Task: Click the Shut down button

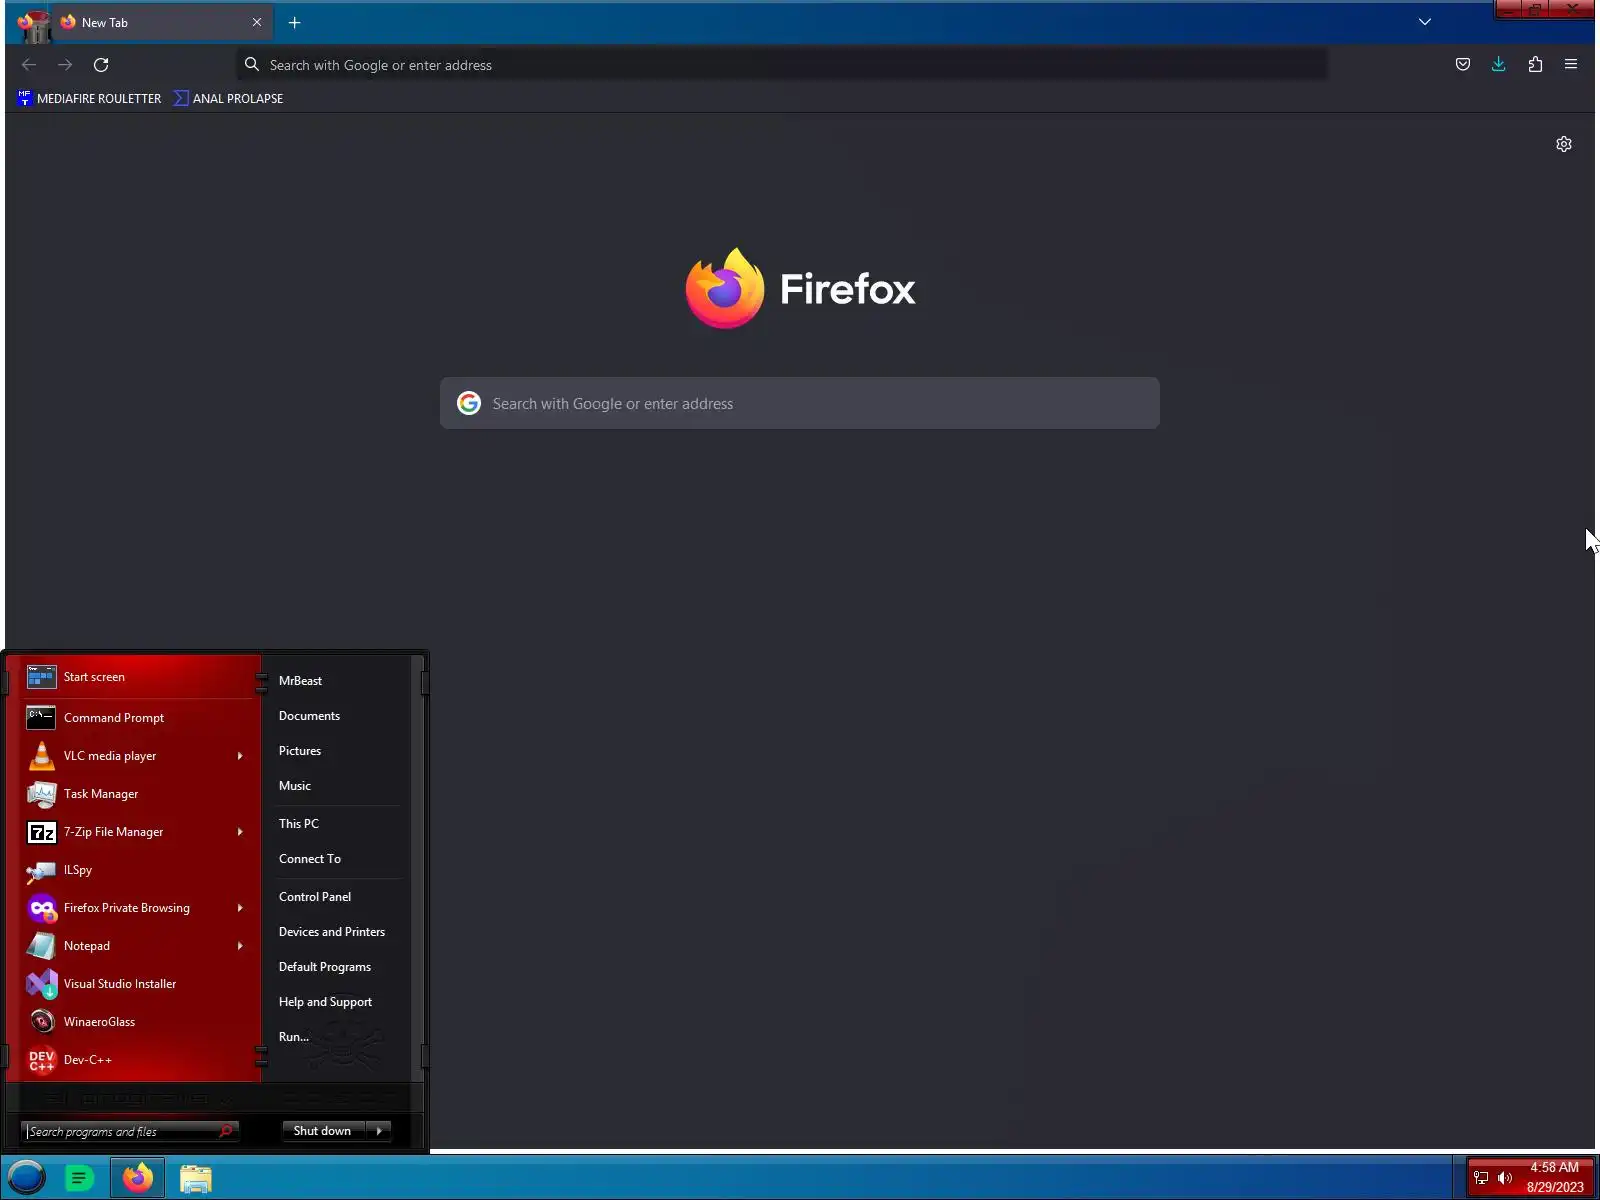Action: coord(324,1131)
